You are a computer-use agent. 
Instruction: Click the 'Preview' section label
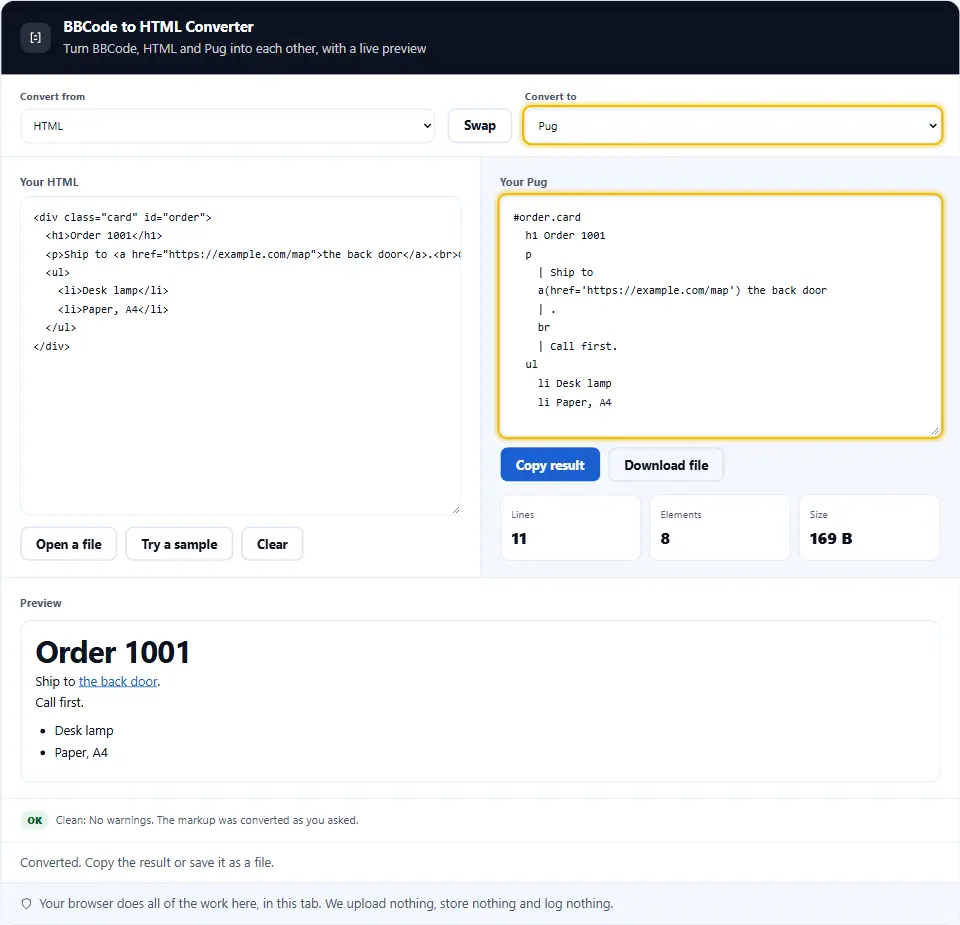pyautogui.click(x=40, y=603)
